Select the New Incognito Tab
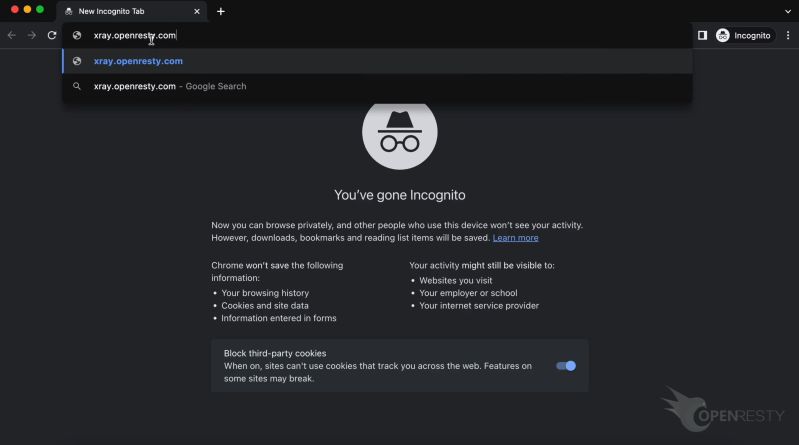This screenshot has height=445, width=799. coord(131,11)
